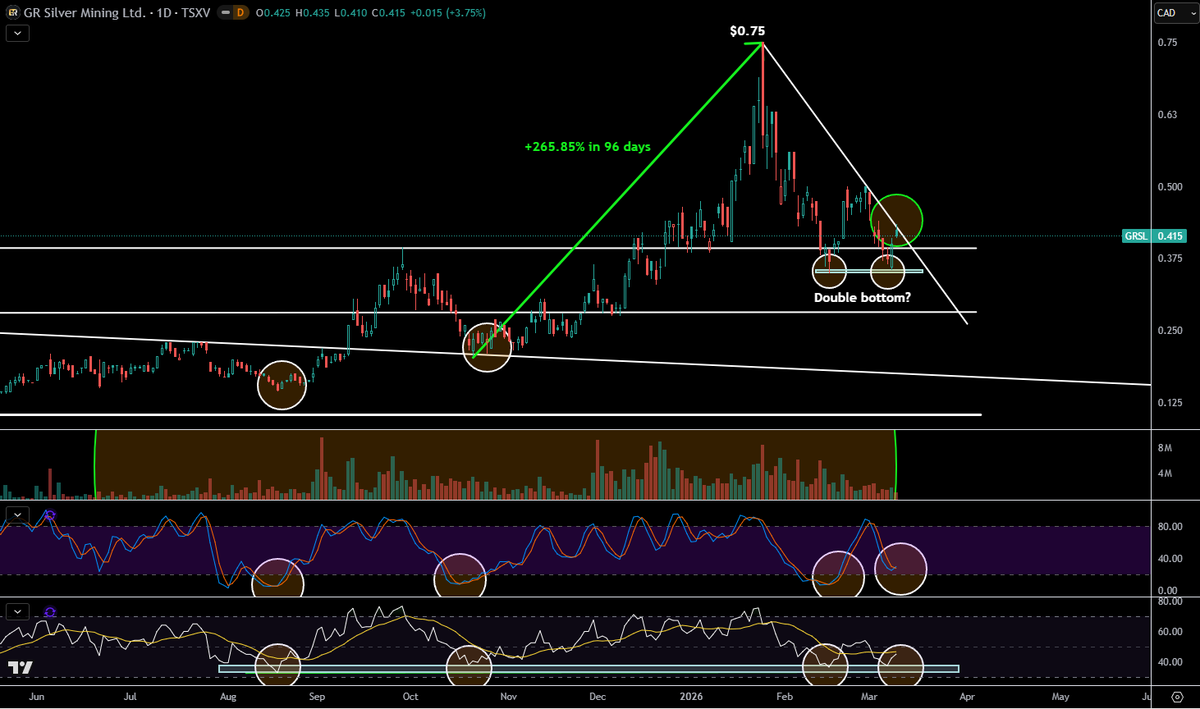Click the 4M volume axis label
The height and width of the screenshot is (709, 1200).
coord(1165,473)
